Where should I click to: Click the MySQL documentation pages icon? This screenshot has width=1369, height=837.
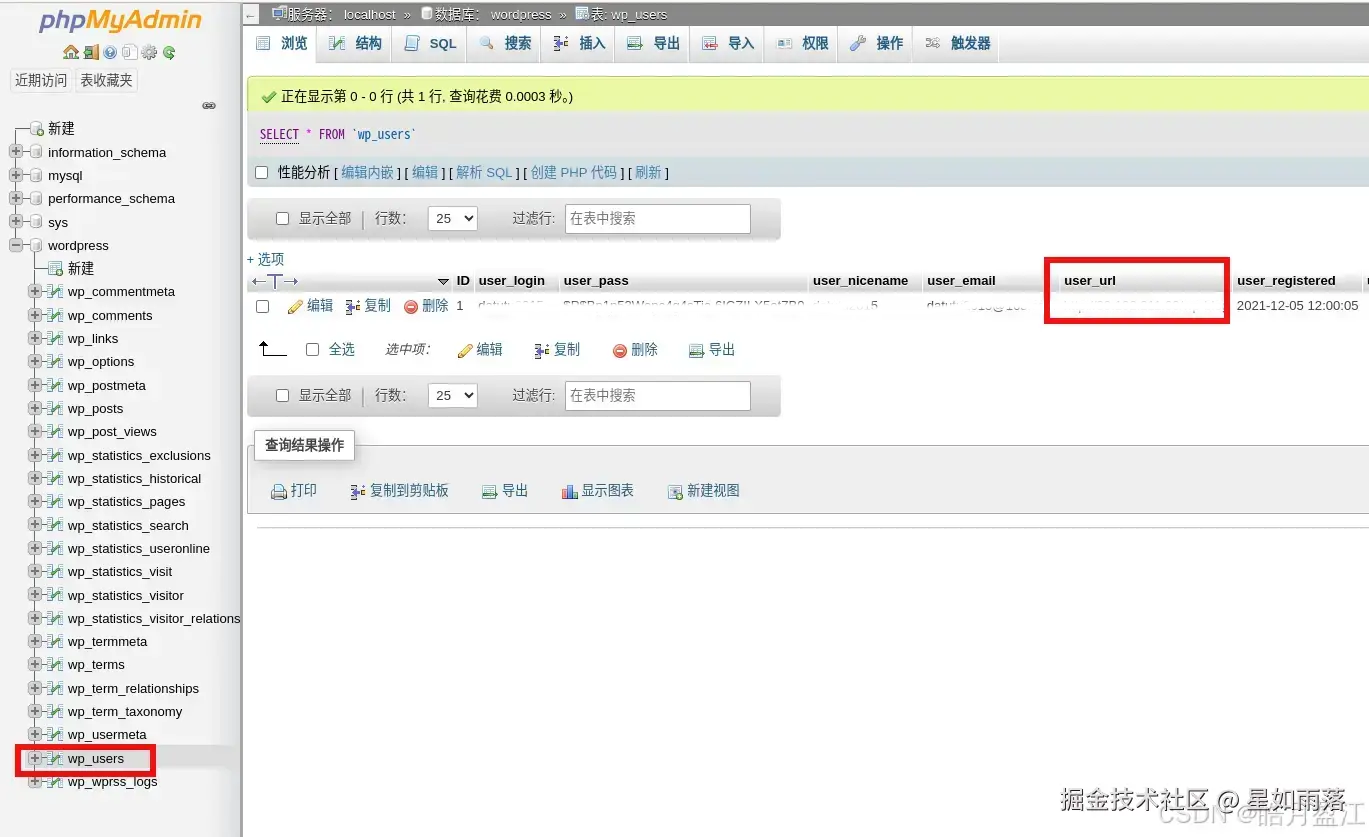tap(129, 52)
